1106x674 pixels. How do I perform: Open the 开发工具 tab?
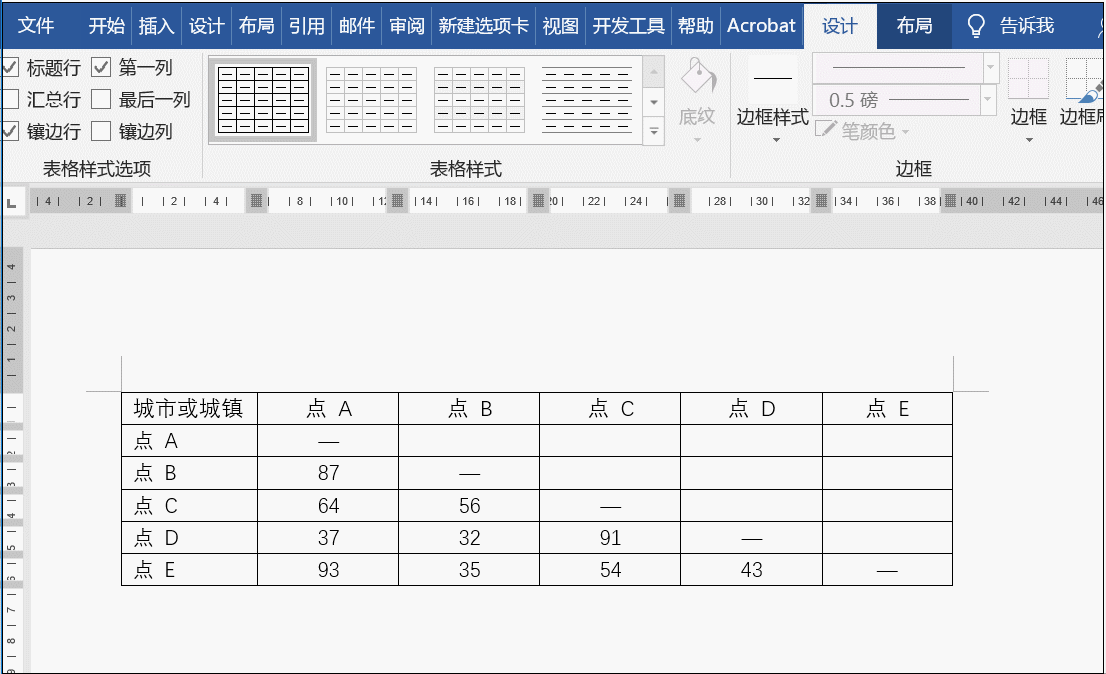click(x=628, y=26)
